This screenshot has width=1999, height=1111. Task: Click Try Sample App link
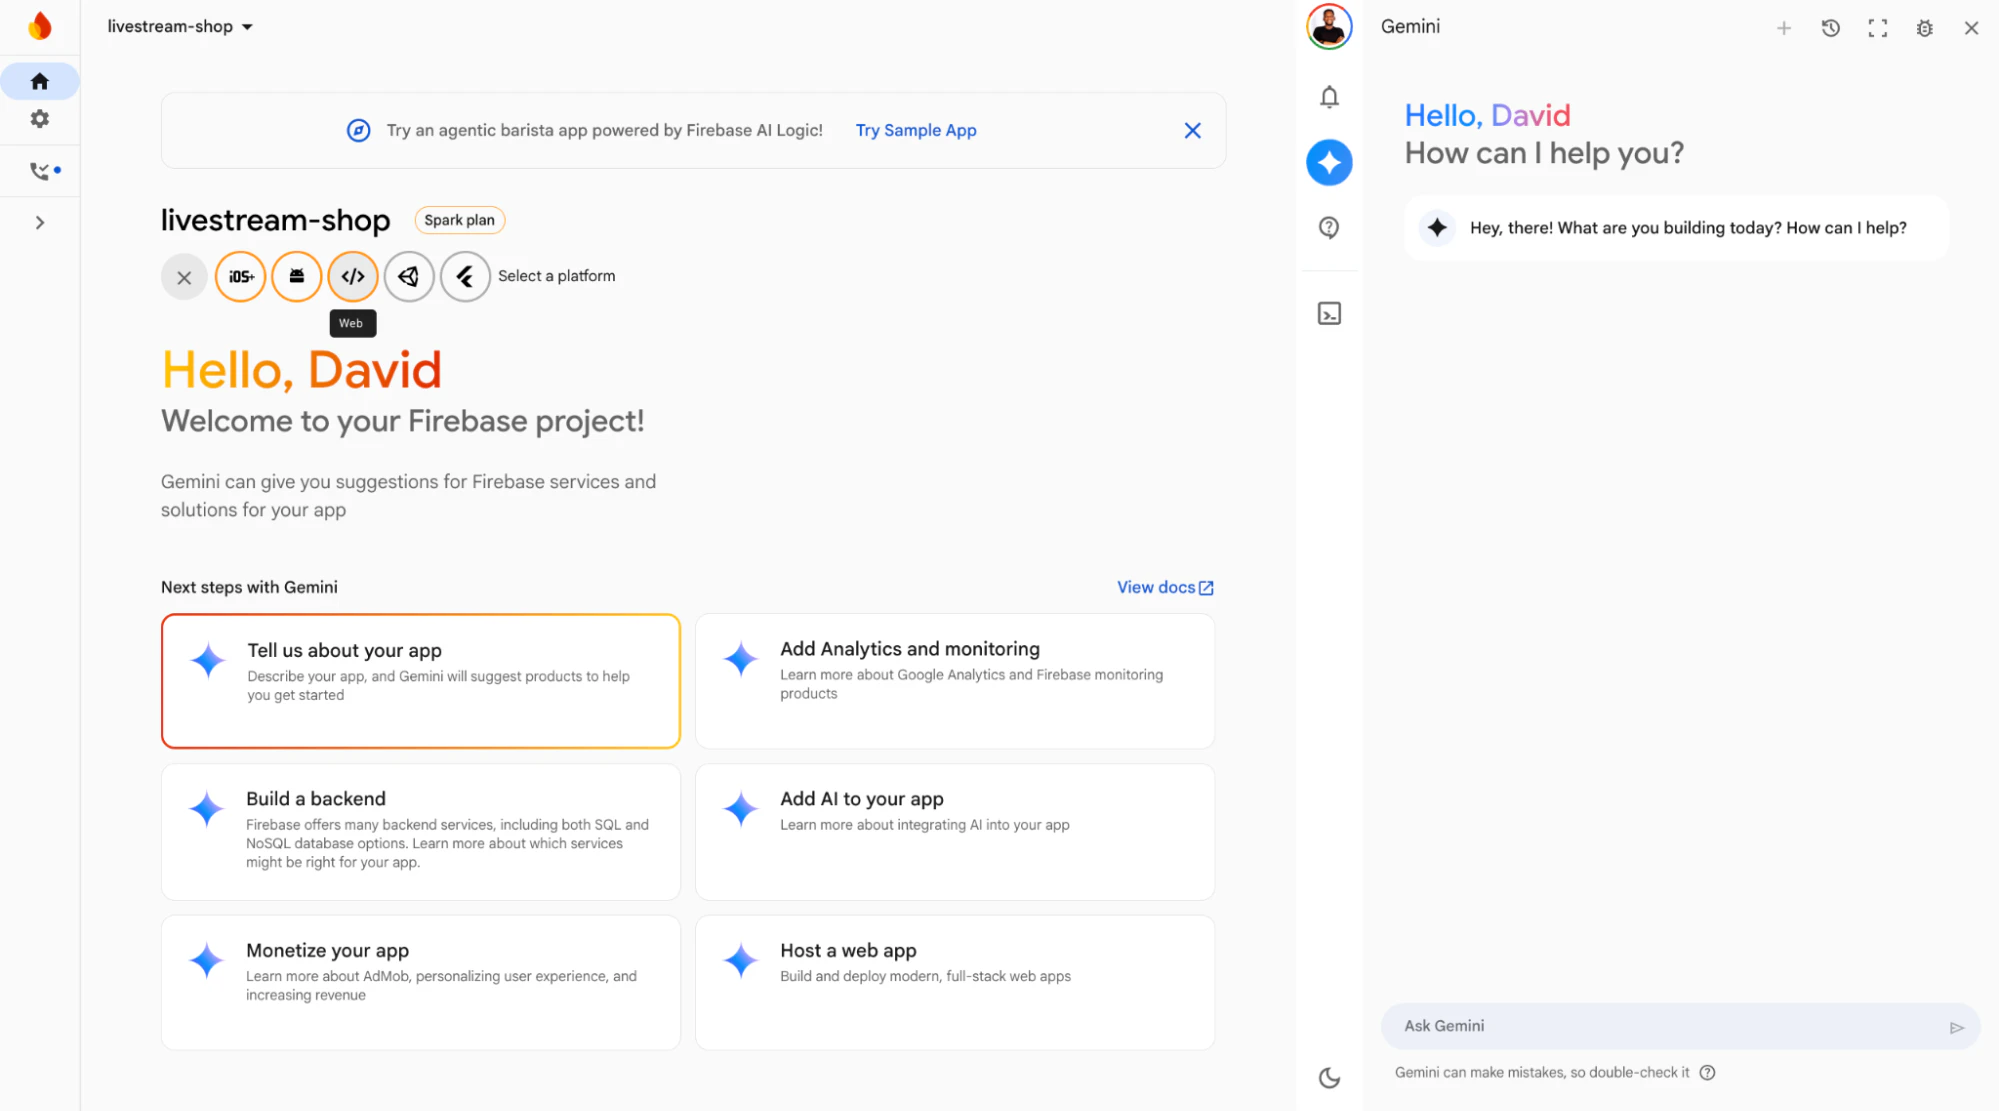pyautogui.click(x=915, y=130)
